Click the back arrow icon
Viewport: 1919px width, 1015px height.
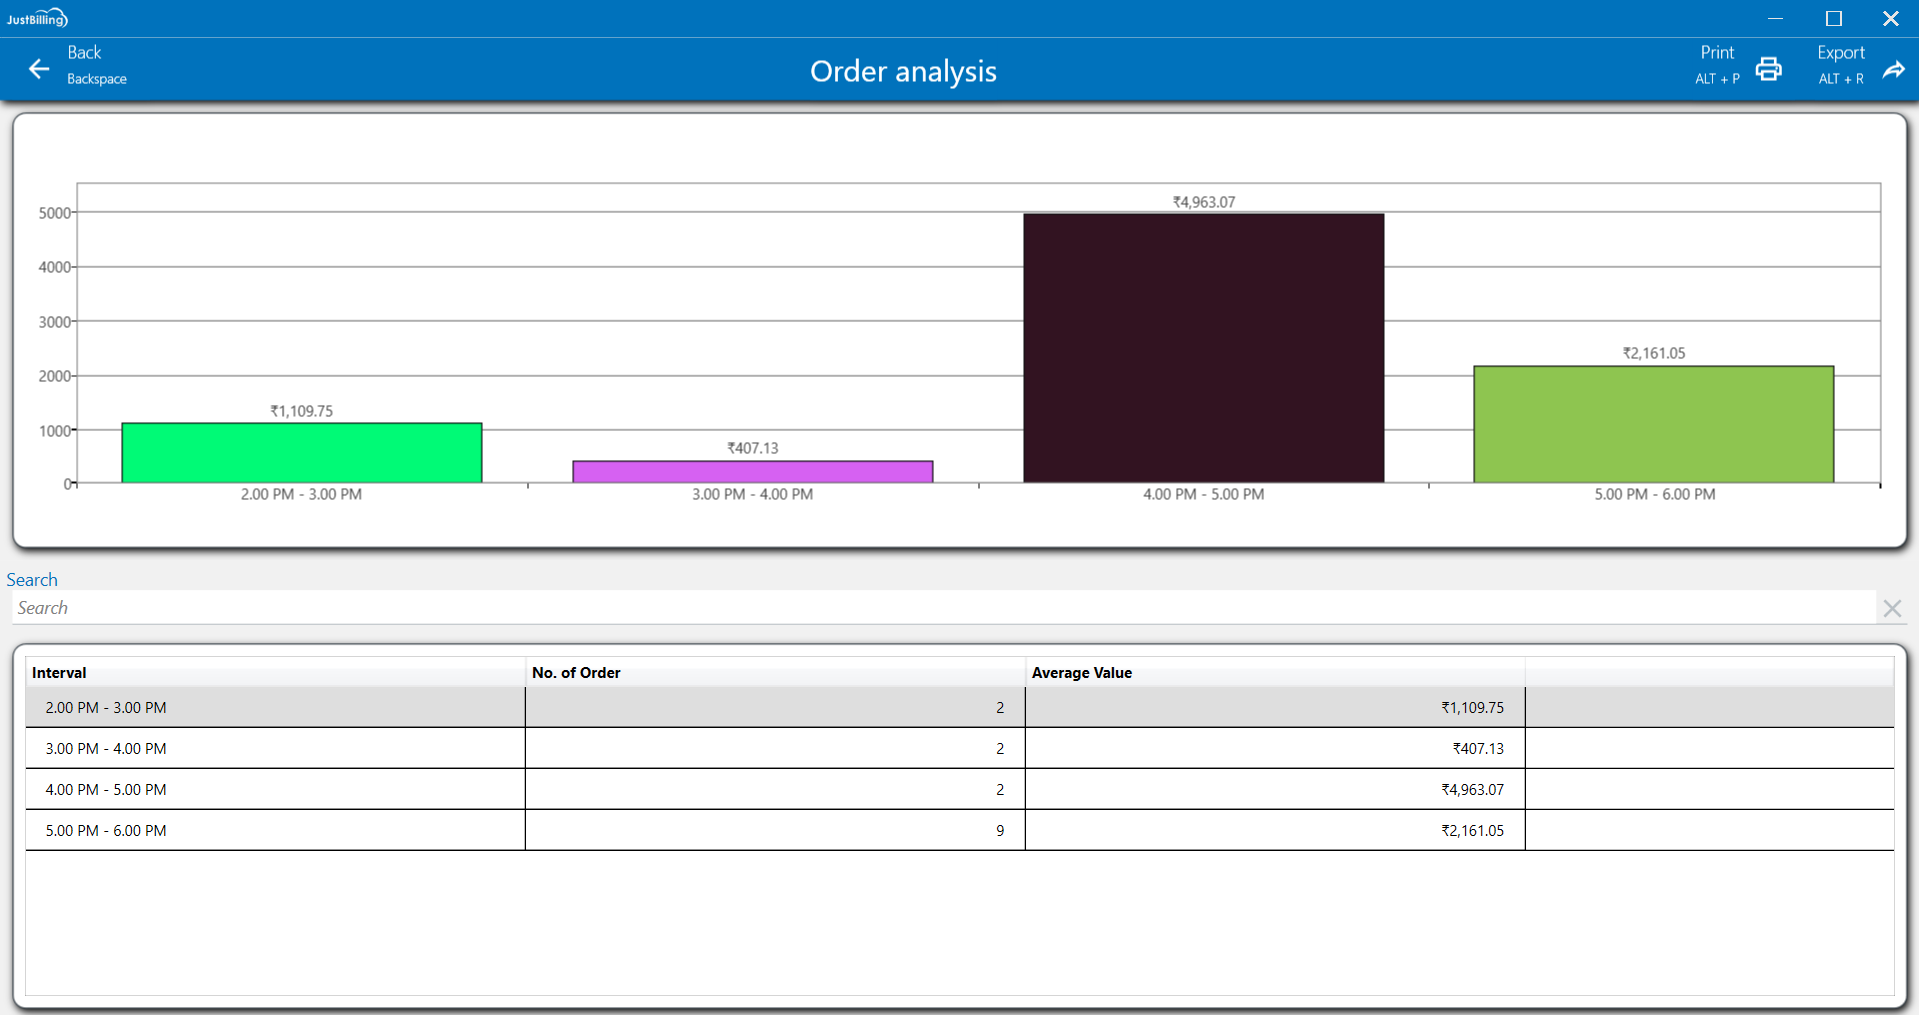point(39,69)
